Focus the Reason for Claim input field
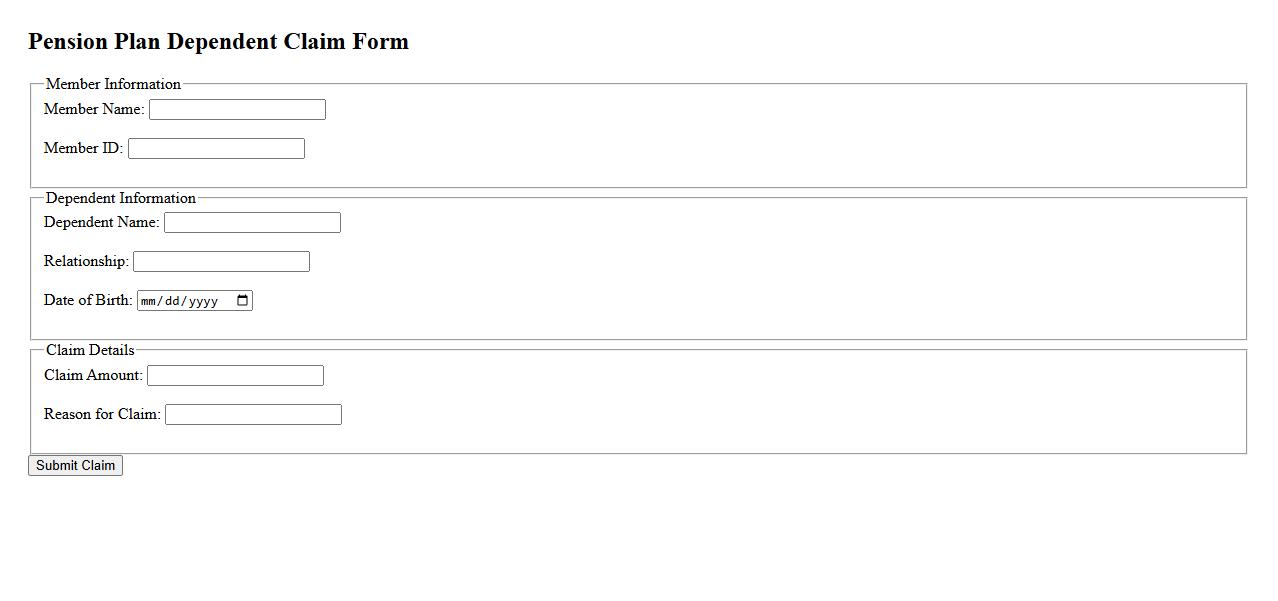Image resolution: width=1278 pixels, height=601 pixels. pos(253,415)
